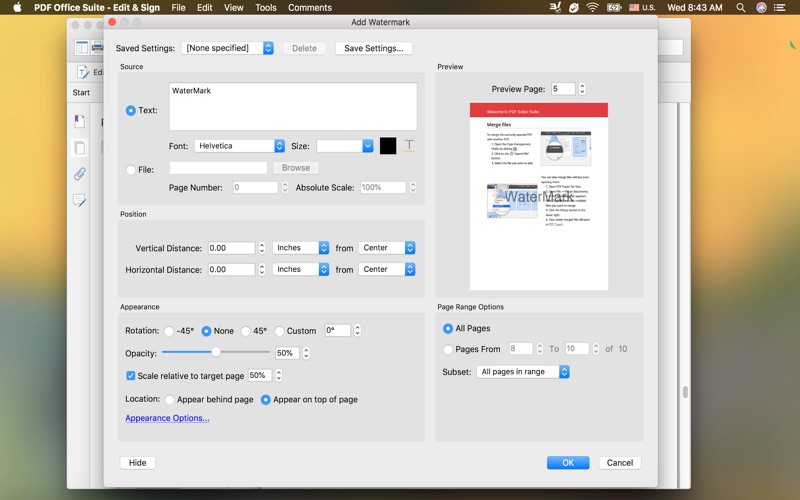Open the View menu
The height and width of the screenshot is (500, 800).
tap(234, 7)
